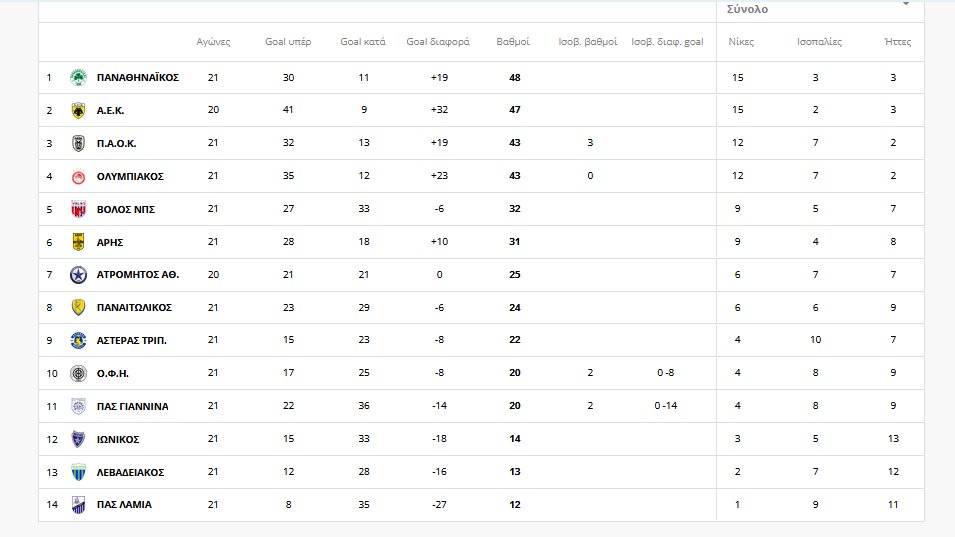Click the Ιωνικός club badge
The height and width of the screenshot is (537, 955).
click(78, 439)
